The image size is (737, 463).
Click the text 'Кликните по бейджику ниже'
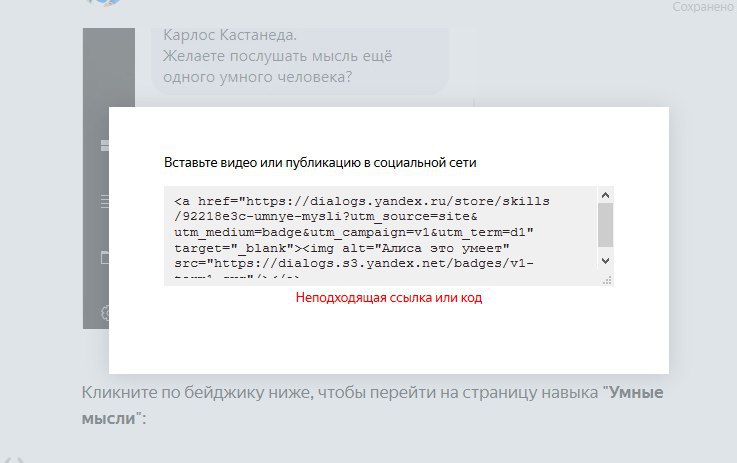[x=197, y=392]
